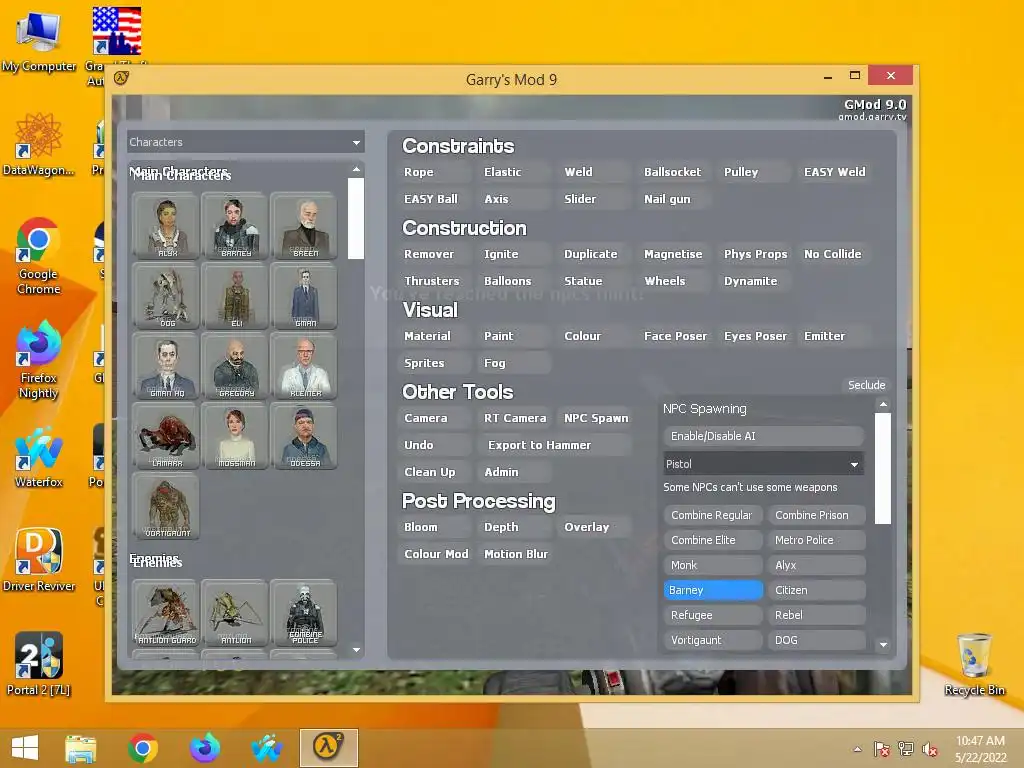The image size is (1024, 768).
Task: Toggle Enable/Disable AI
Action: pyautogui.click(x=763, y=436)
